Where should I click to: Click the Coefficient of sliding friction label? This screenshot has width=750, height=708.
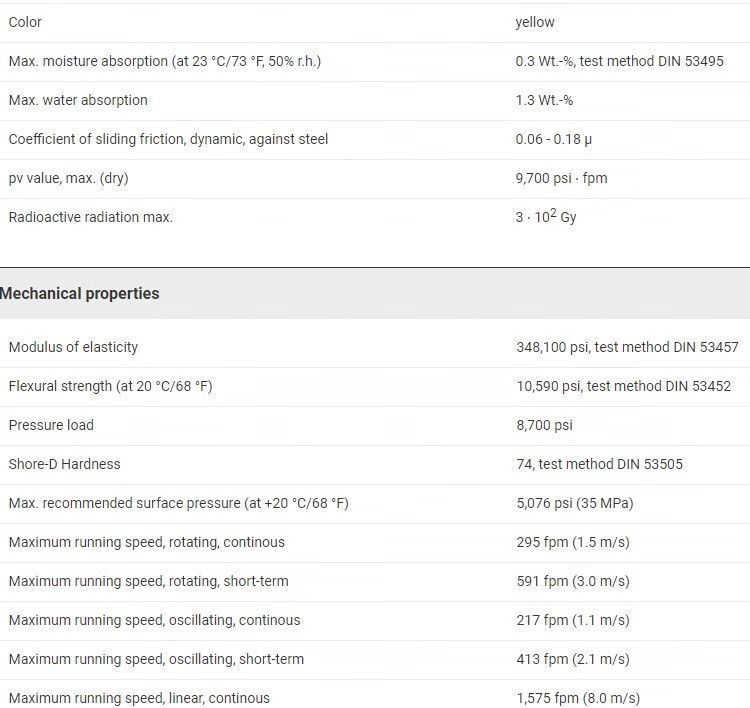(168, 139)
